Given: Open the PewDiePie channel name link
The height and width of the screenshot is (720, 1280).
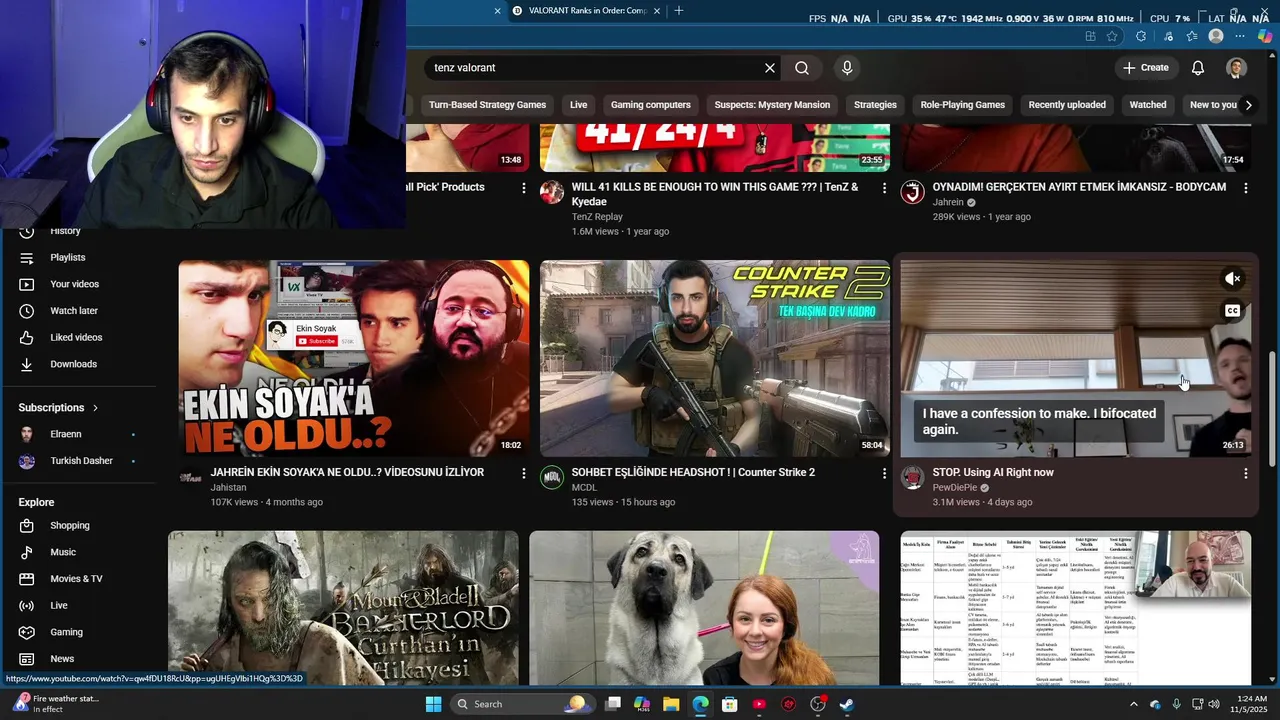Looking at the screenshot, I should tap(955, 488).
